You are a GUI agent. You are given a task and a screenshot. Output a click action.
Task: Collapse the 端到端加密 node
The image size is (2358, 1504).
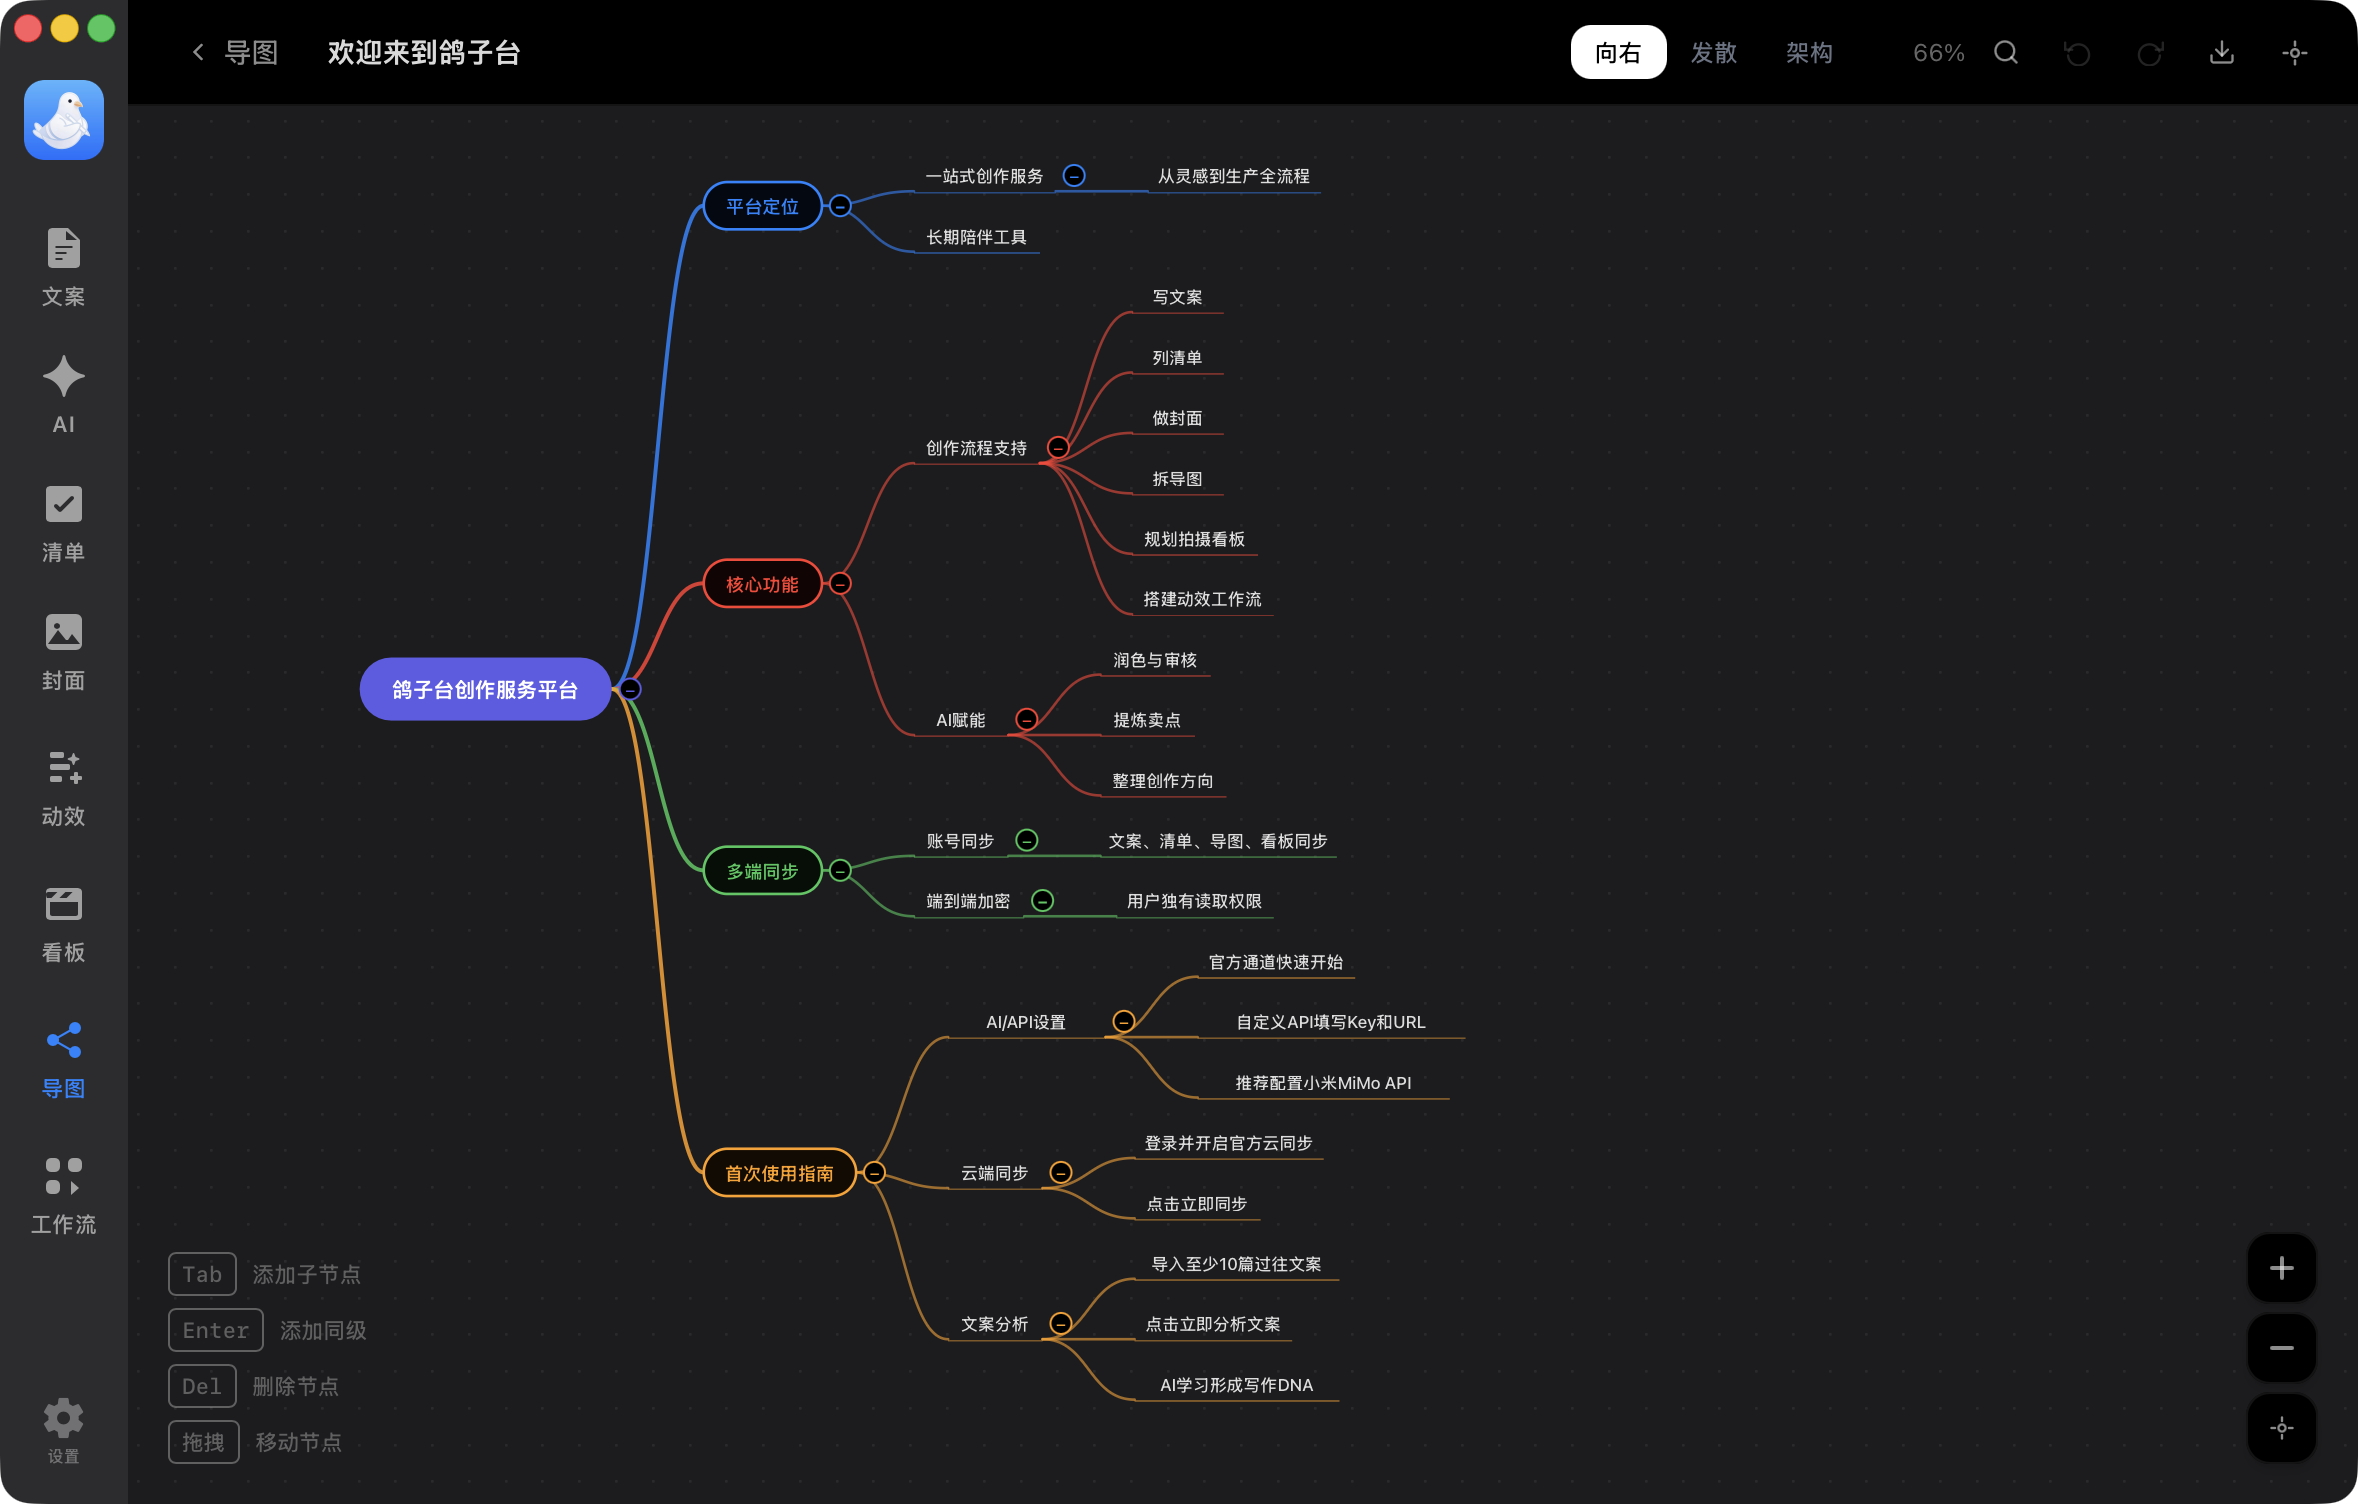tap(1042, 900)
